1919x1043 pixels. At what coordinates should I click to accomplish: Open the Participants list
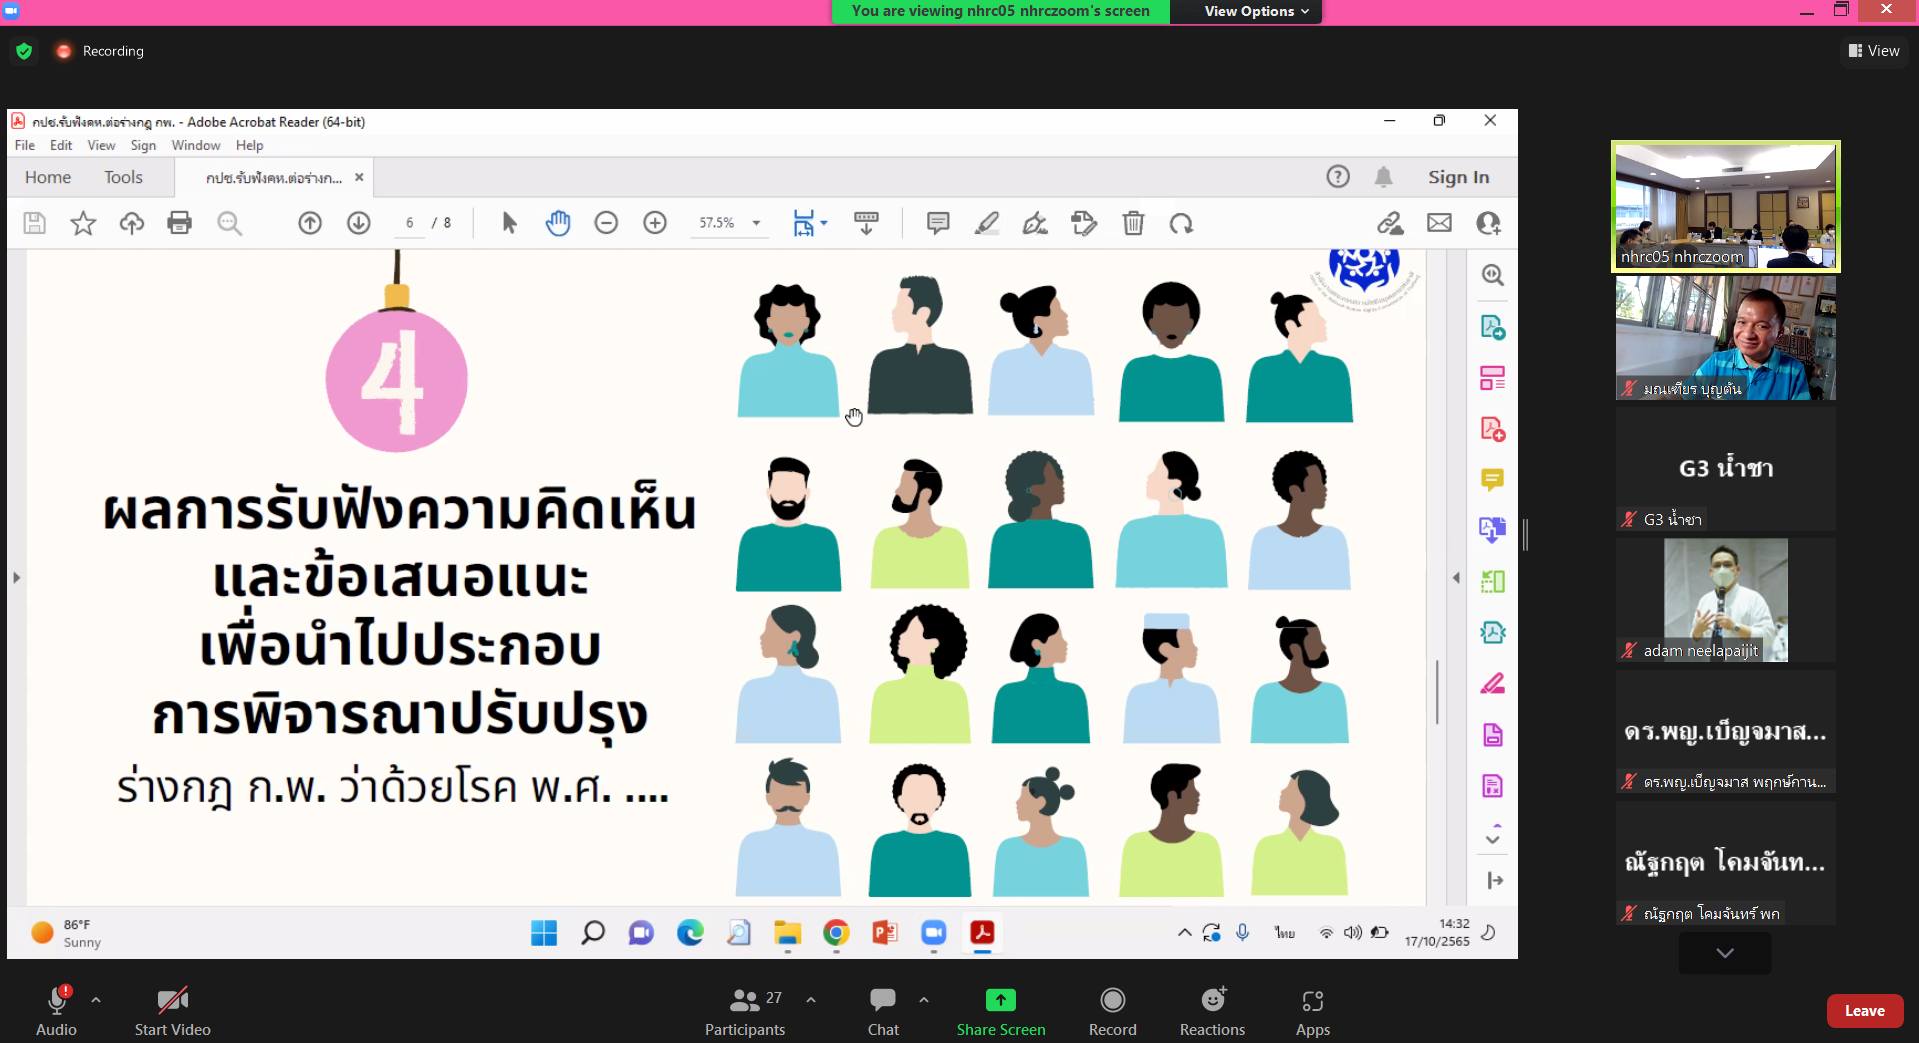coord(745,1001)
